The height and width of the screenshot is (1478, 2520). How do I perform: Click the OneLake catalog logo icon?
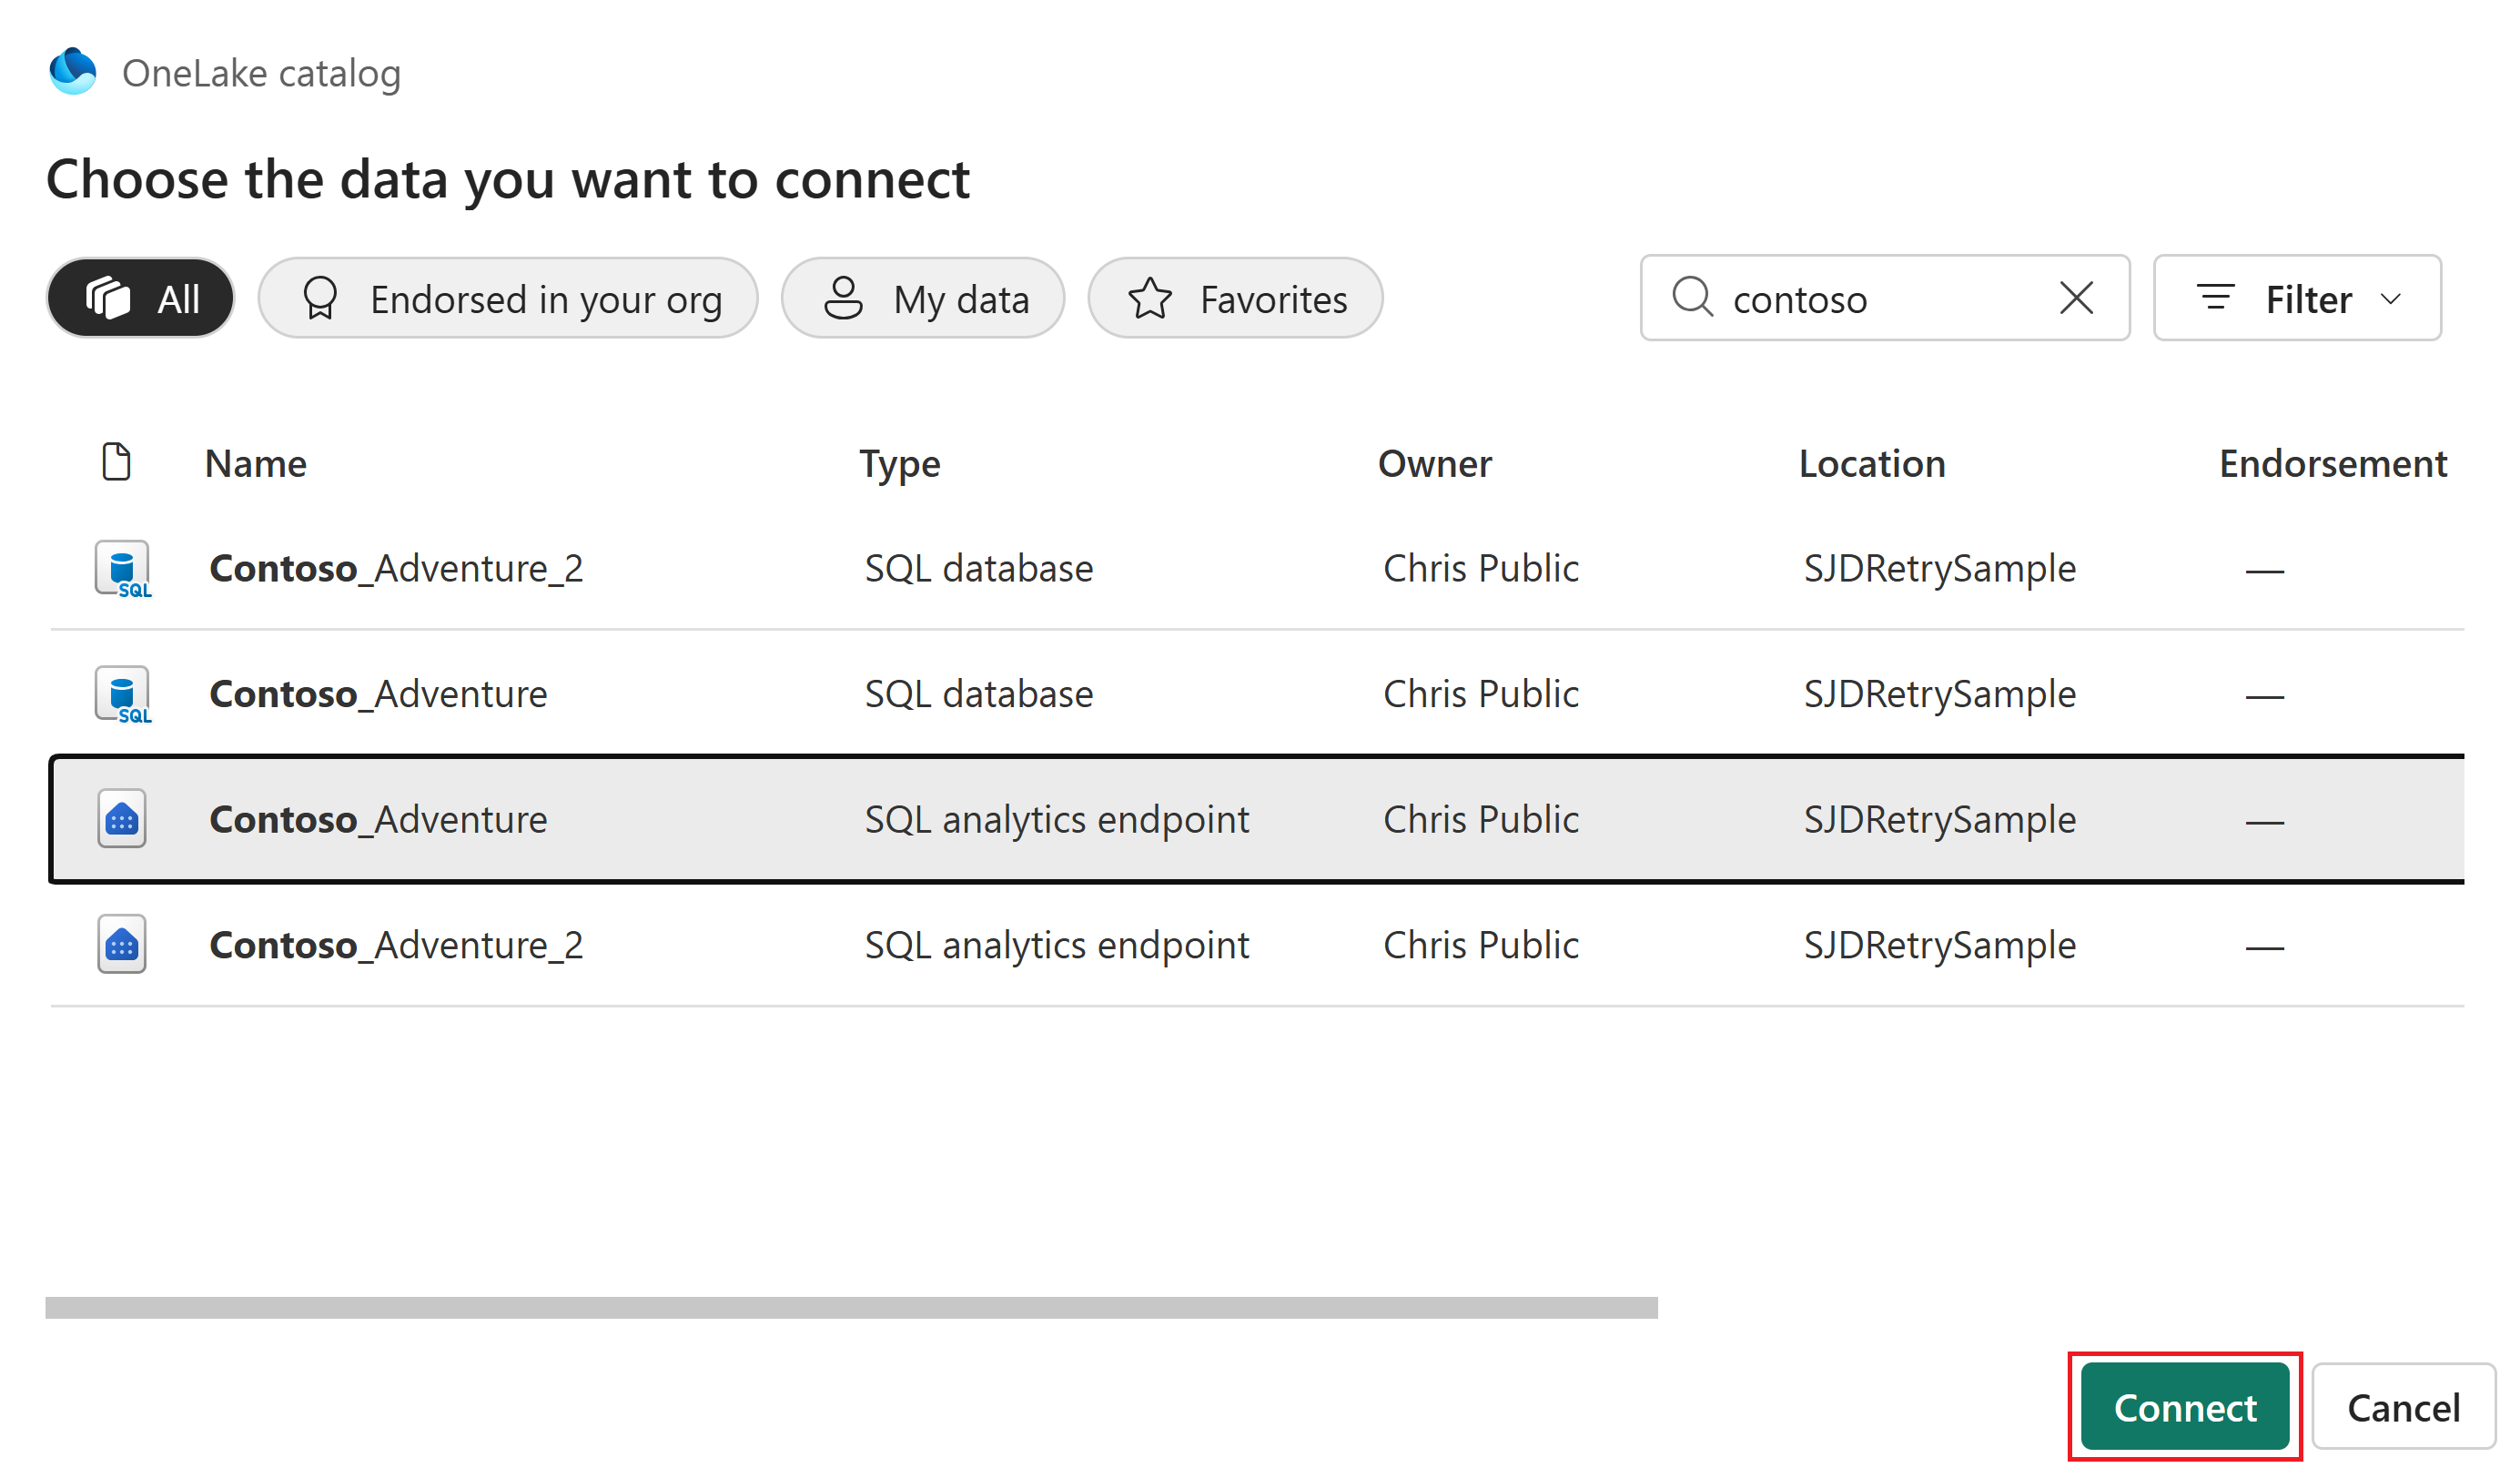coord(73,72)
